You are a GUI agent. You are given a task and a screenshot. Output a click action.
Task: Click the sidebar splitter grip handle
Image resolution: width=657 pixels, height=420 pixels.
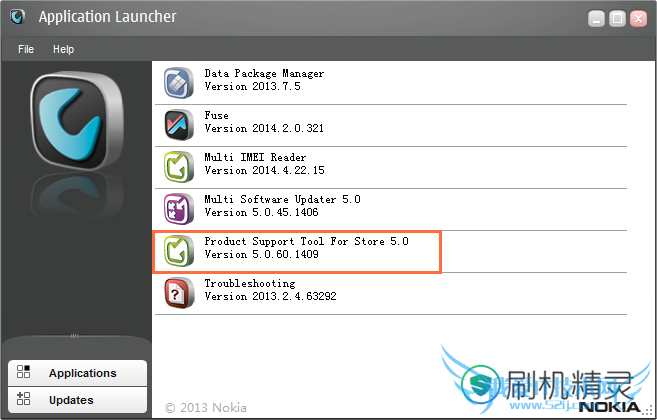pos(74,336)
